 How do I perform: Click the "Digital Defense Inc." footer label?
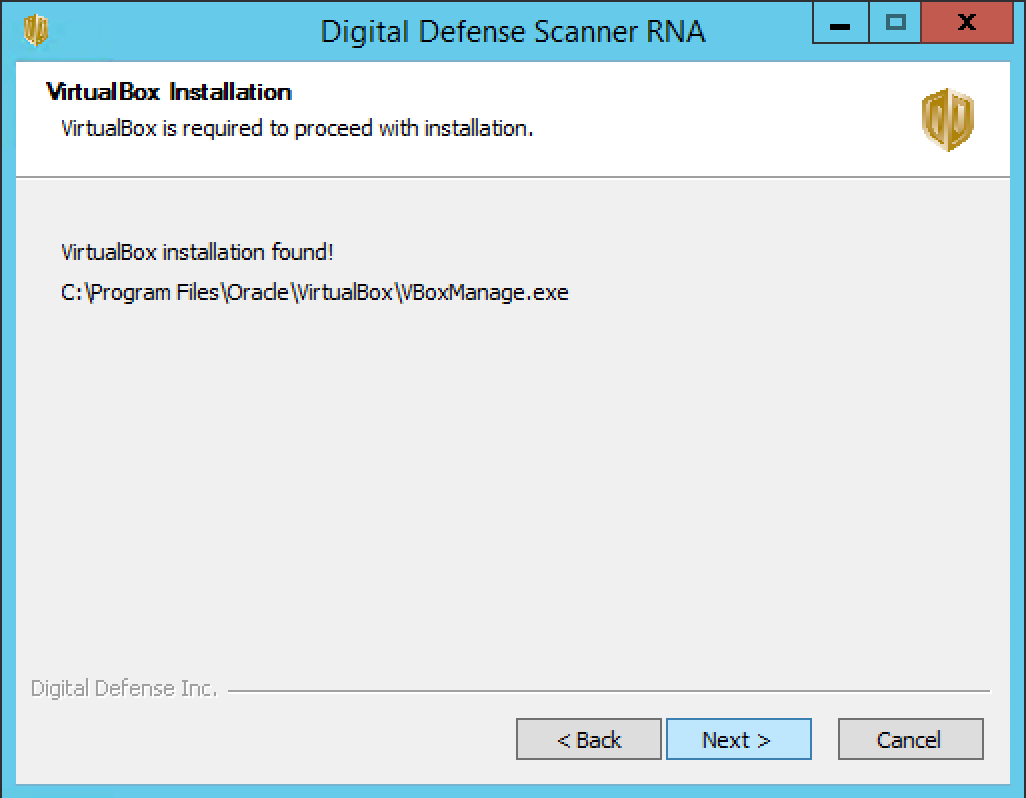(124, 689)
